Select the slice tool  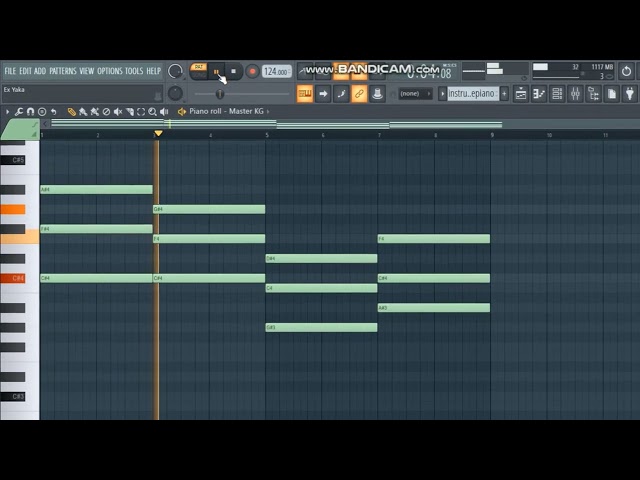coord(130,111)
